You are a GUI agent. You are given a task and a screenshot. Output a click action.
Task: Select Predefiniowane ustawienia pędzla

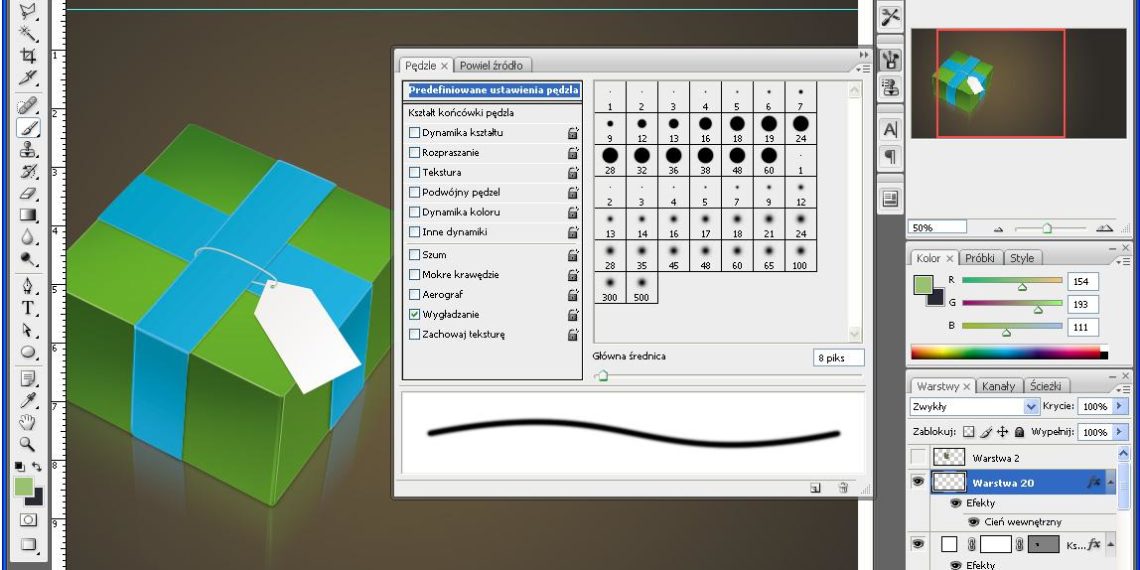493,90
